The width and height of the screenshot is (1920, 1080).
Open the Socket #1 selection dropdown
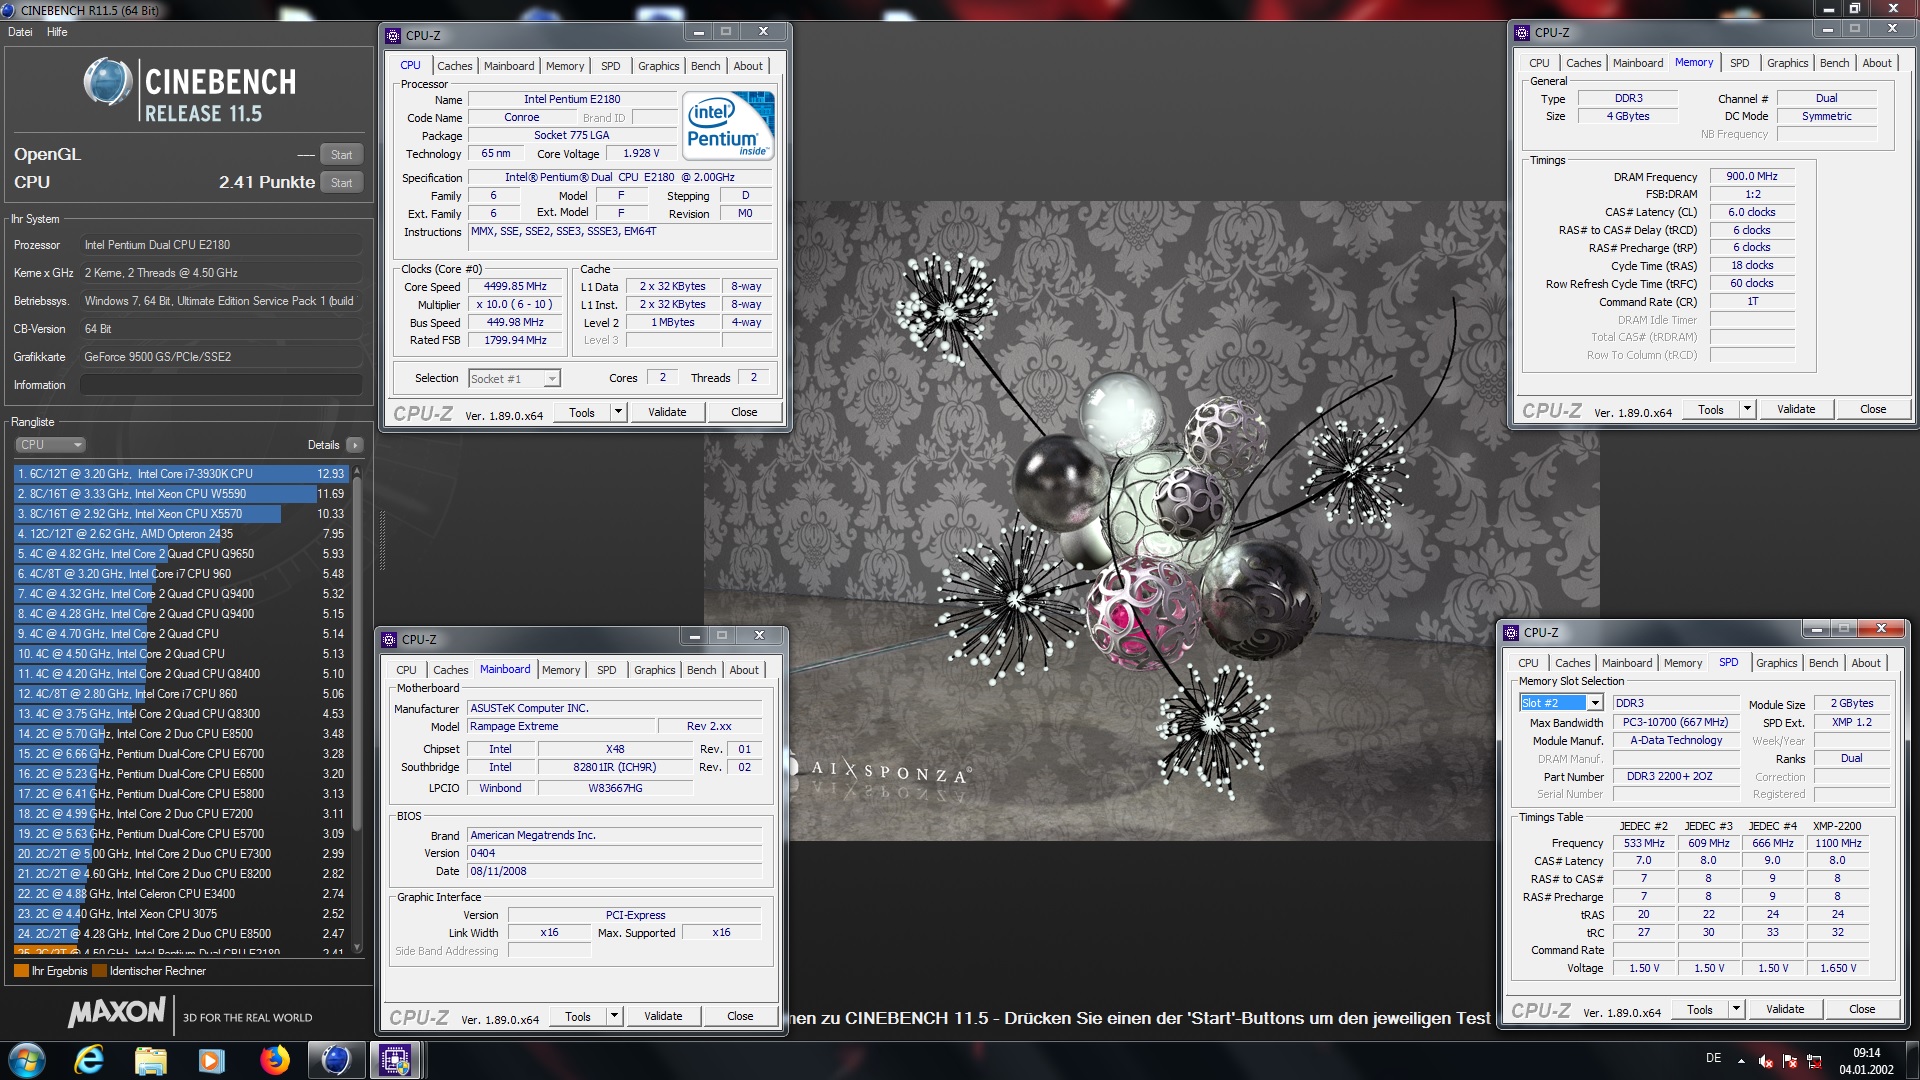(x=515, y=379)
